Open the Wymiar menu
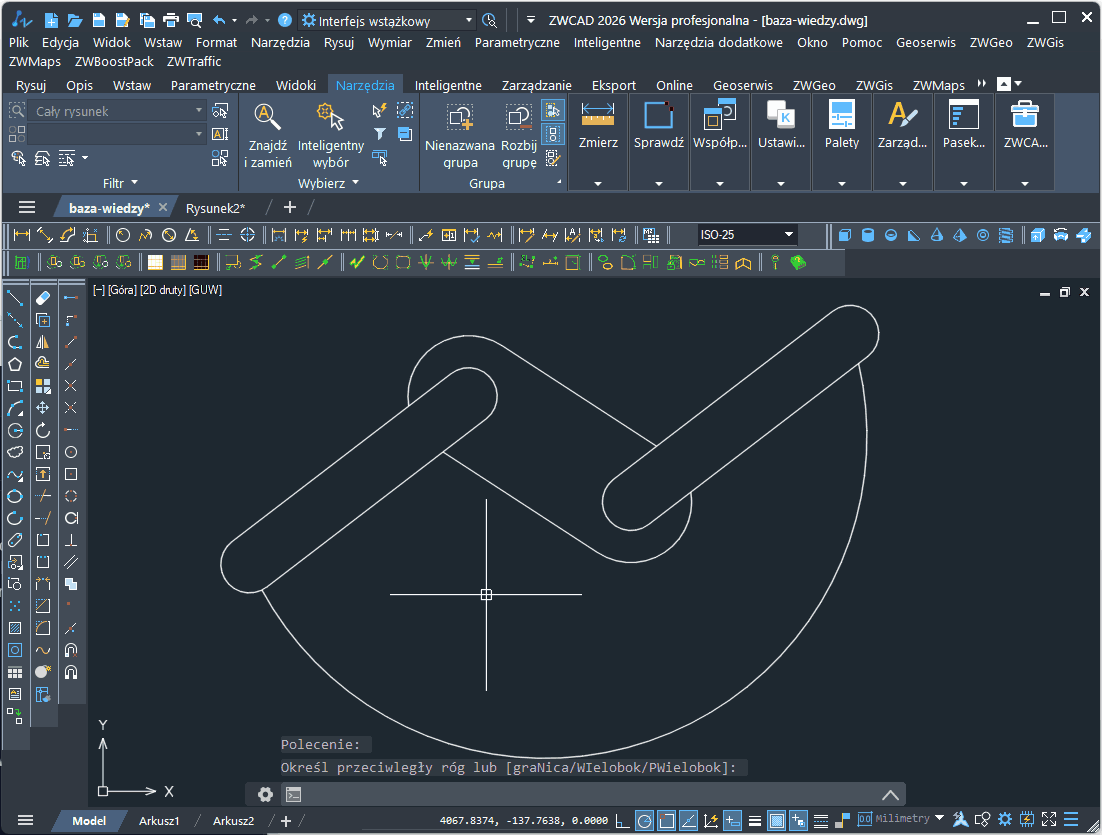The width and height of the screenshot is (1102, 835). coord(389,43)
